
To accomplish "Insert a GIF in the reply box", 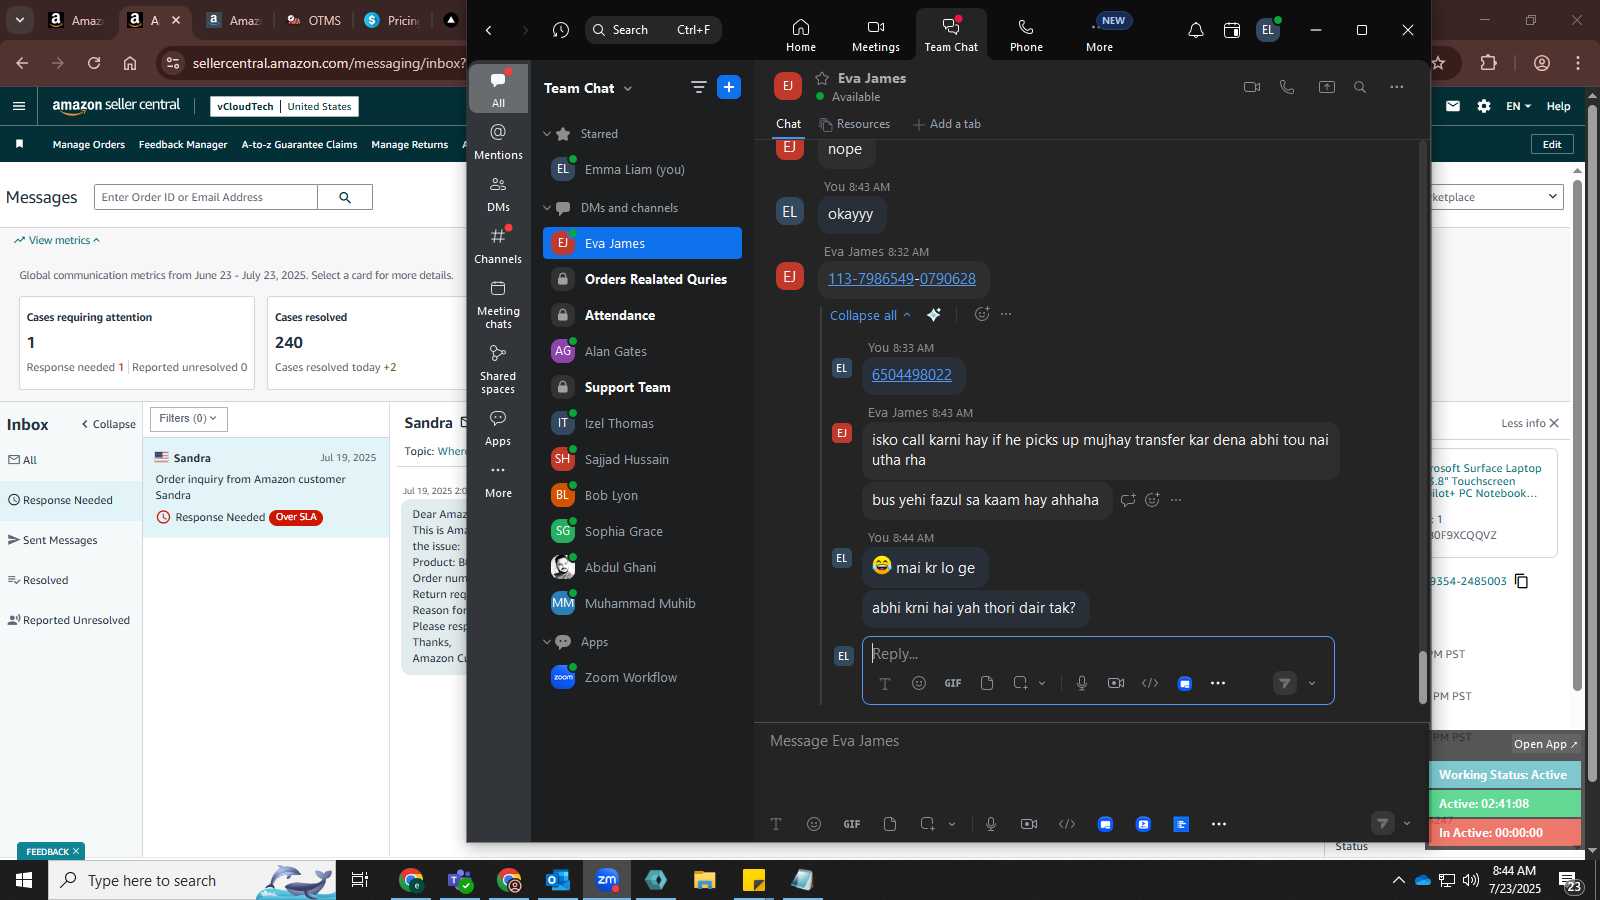I will point(953,683).
